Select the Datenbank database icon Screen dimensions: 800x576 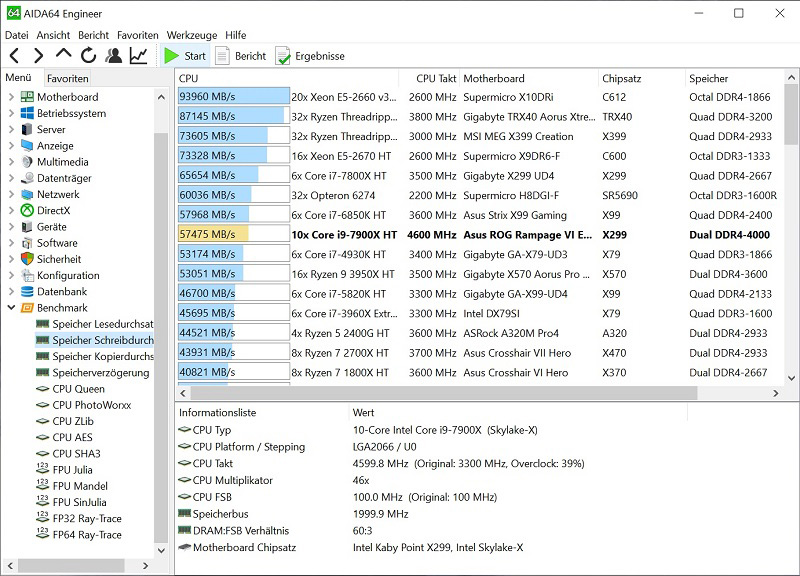tap(27, 291)
